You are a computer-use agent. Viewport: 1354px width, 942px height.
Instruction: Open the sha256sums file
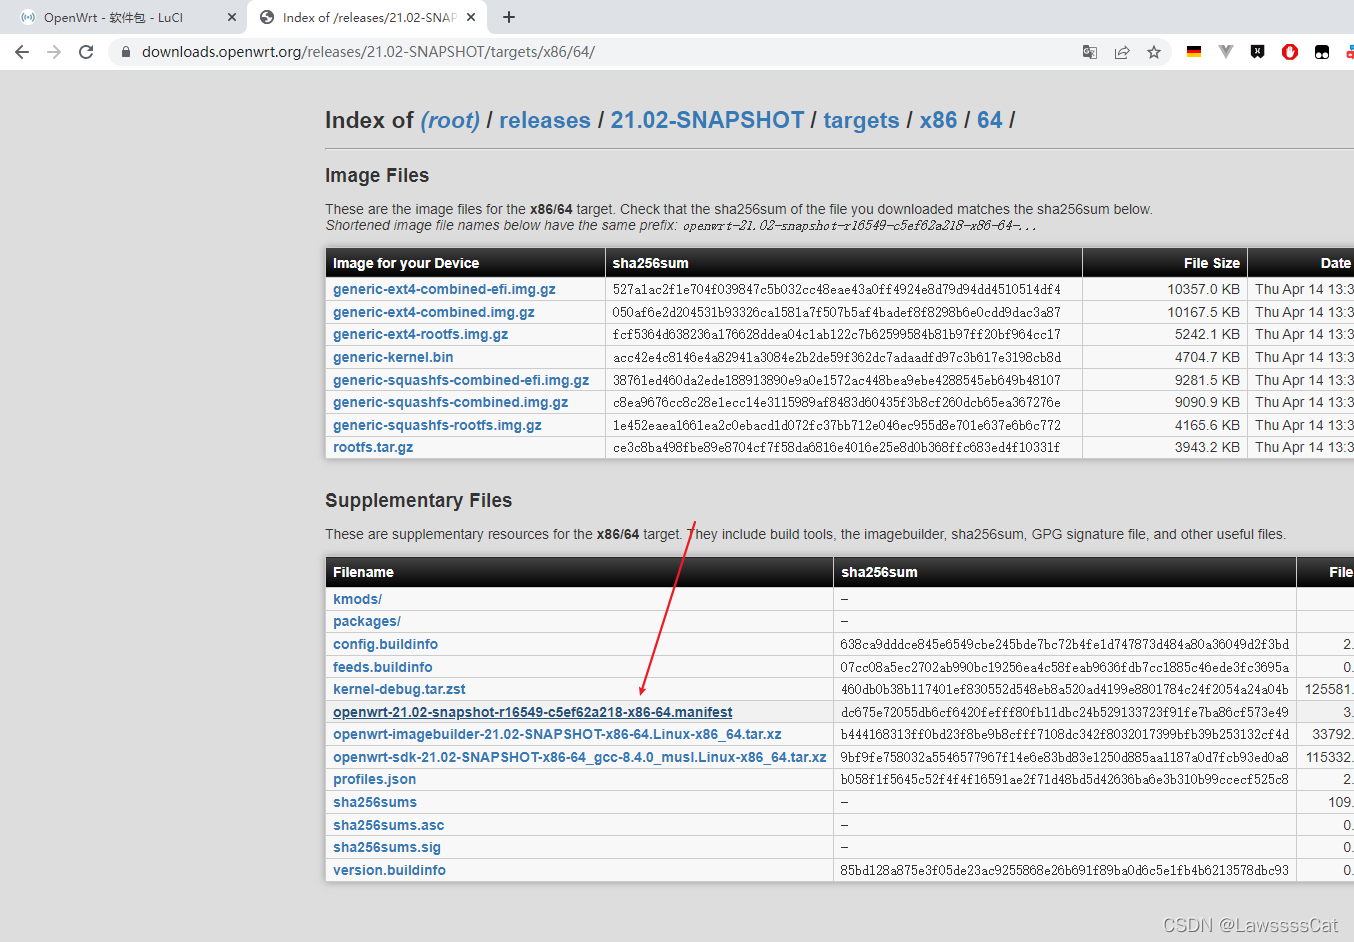[x=375, y=802]
